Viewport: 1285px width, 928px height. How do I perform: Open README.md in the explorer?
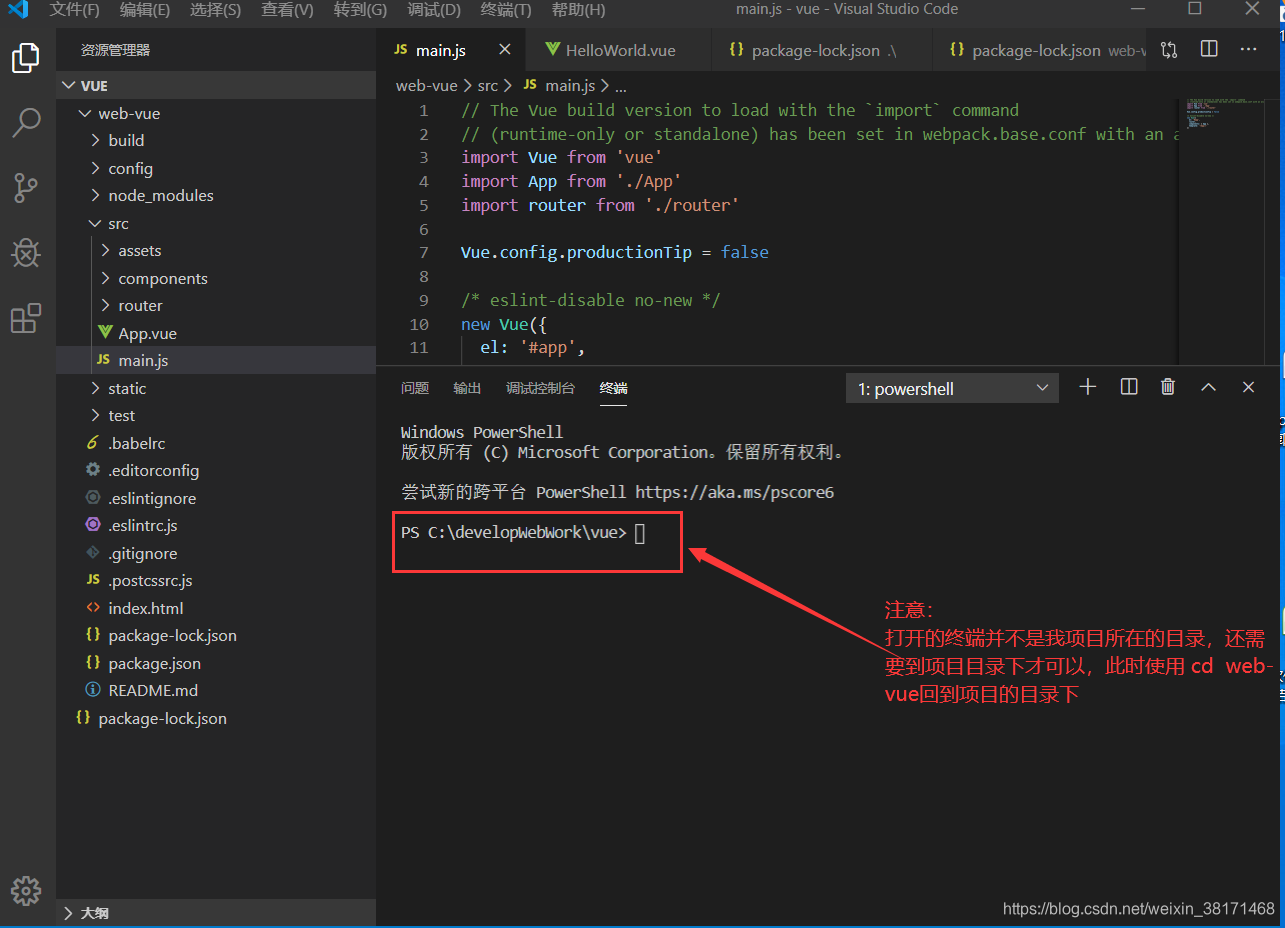point(216,691)
